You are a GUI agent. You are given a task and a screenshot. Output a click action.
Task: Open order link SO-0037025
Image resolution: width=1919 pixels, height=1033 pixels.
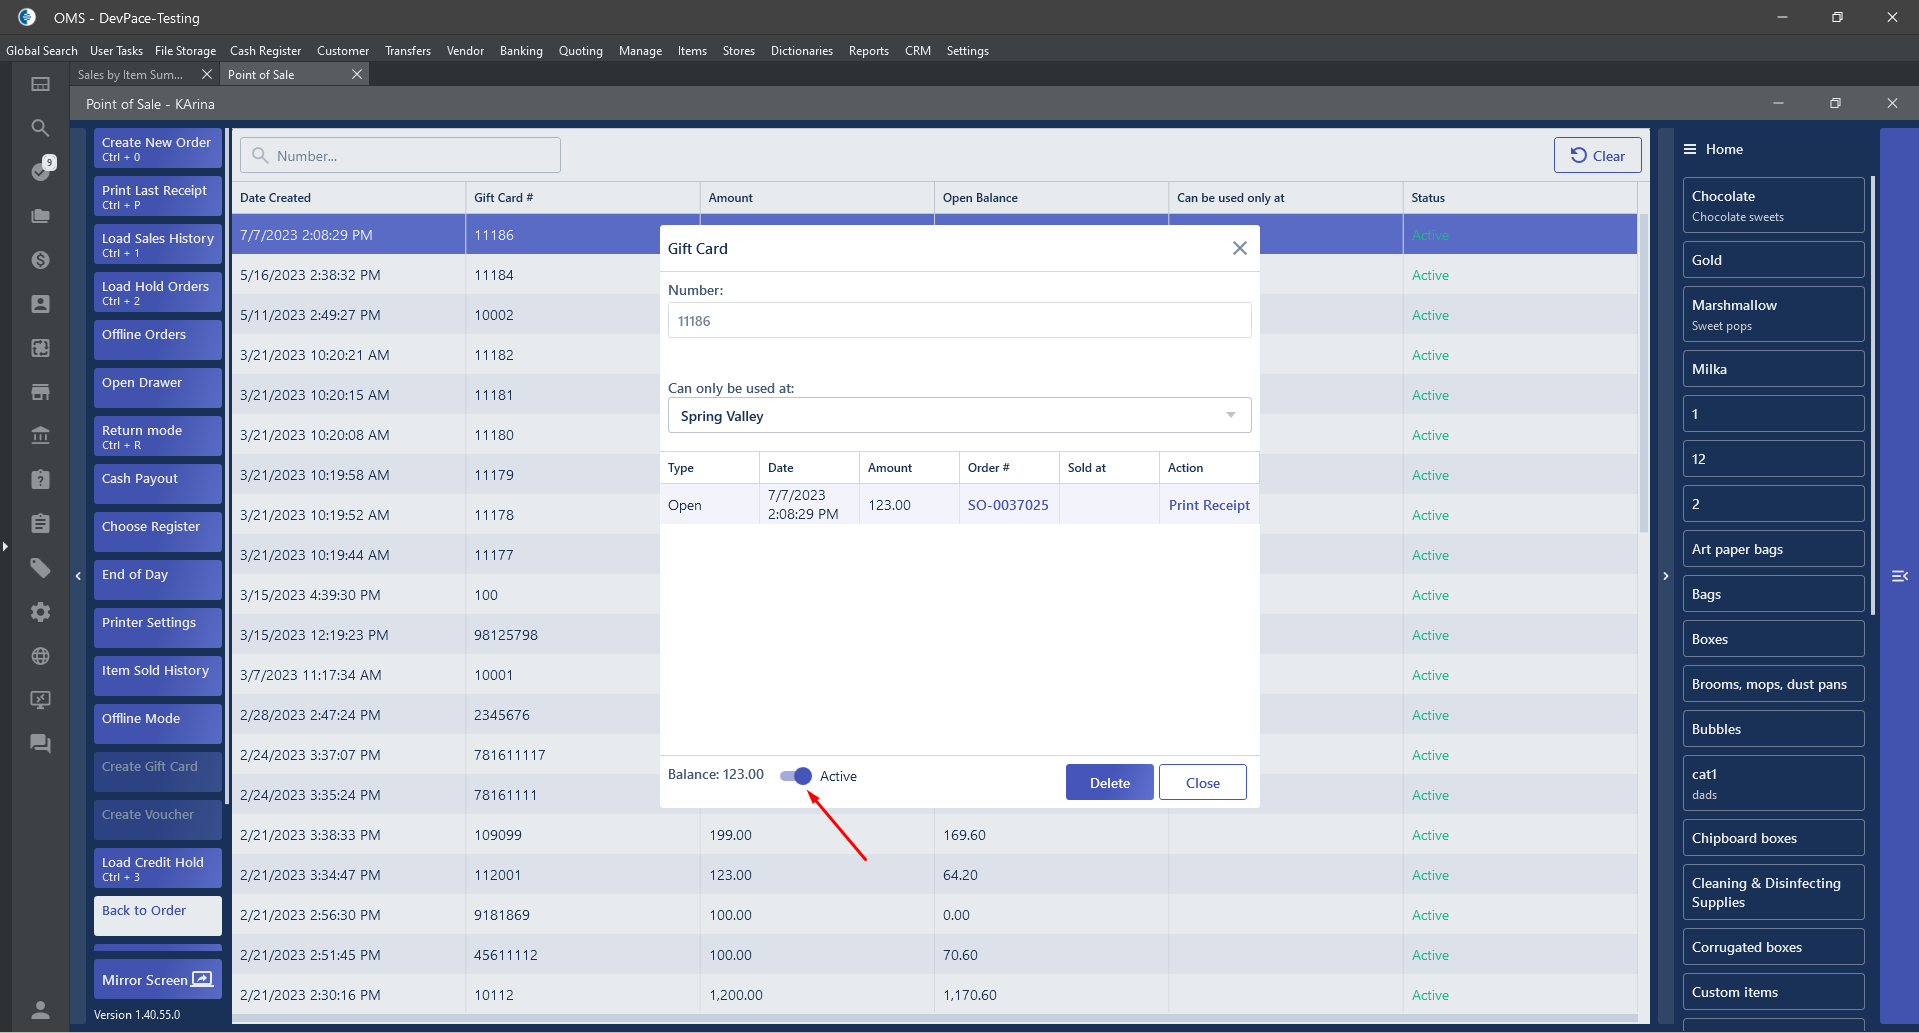(x=1008, y=505)
